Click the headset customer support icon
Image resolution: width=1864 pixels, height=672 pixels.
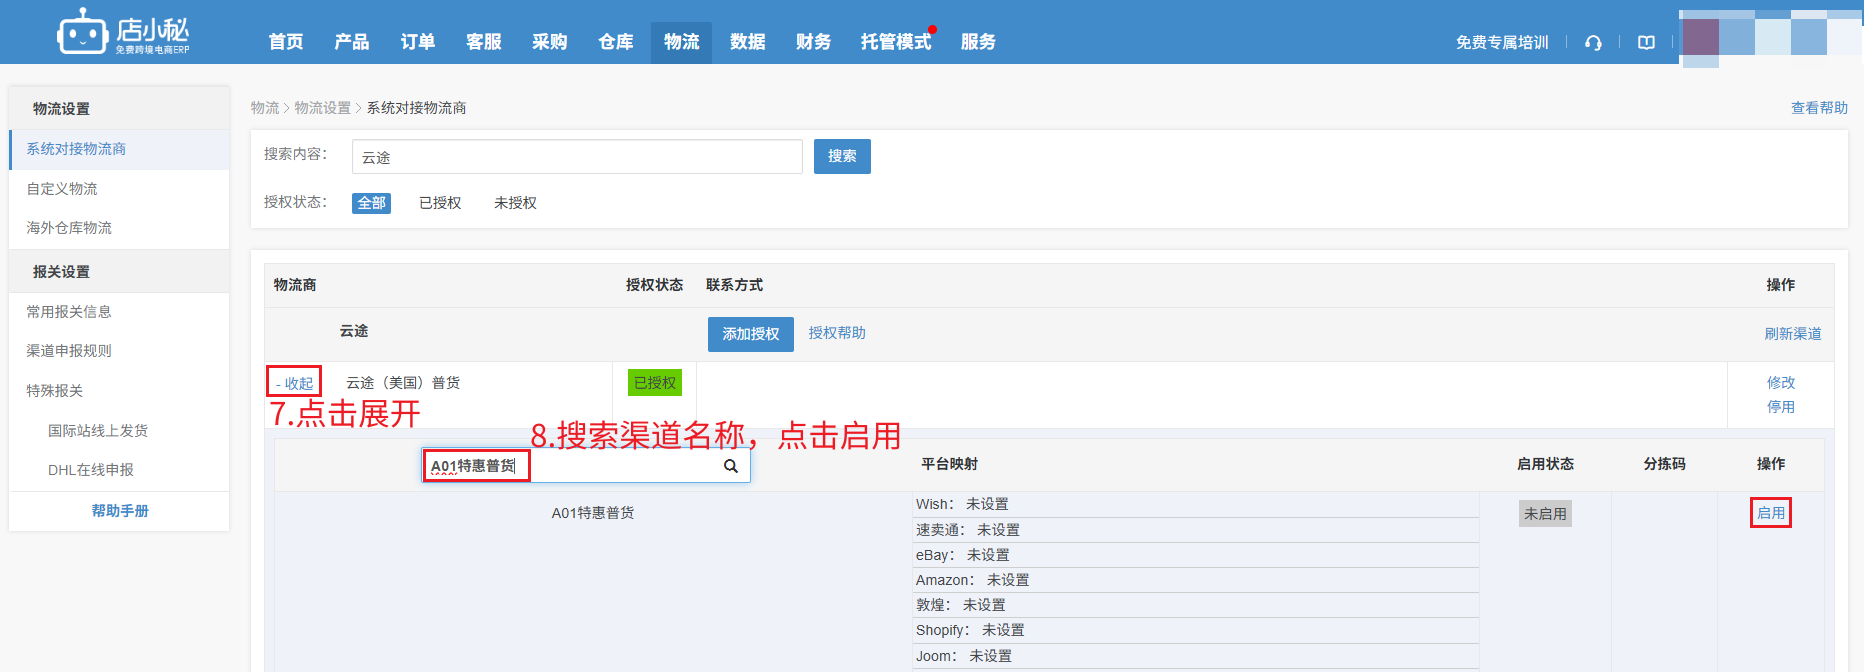coord(1593,42)
